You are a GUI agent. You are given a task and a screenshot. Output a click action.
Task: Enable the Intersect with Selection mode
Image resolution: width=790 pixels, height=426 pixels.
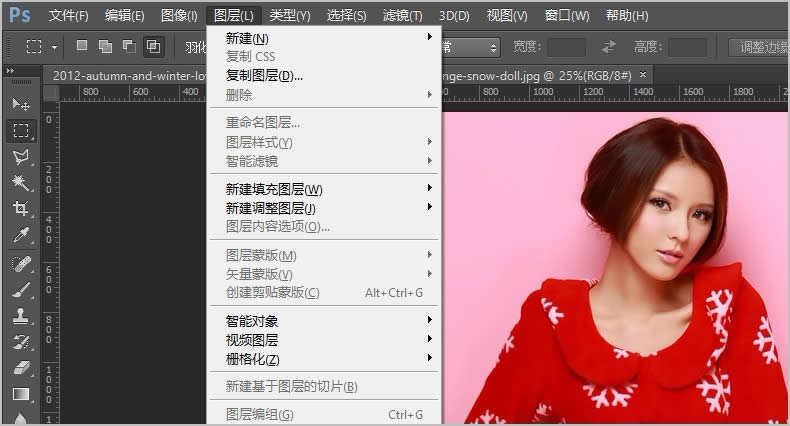pyautogui.click(x=153, y=47)
